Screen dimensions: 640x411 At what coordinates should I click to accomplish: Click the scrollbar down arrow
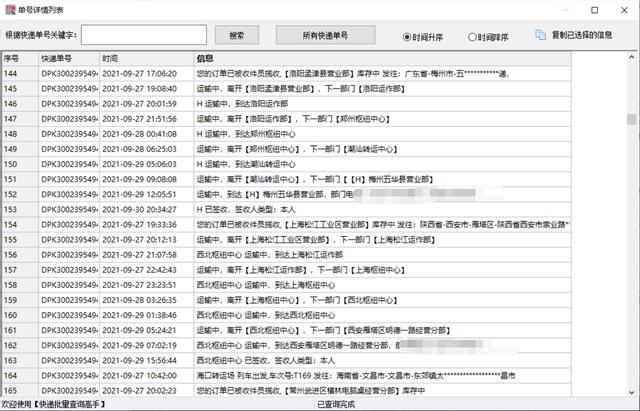[x=631, y=392]
